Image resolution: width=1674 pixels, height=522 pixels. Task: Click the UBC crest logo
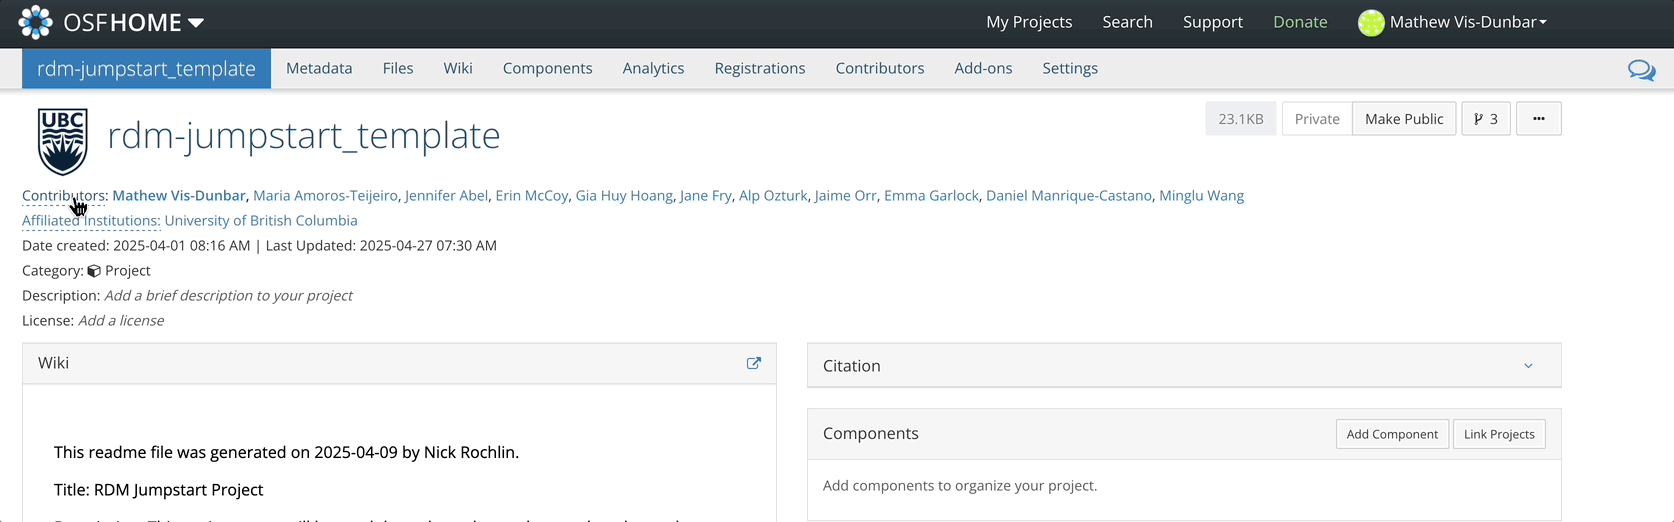tap(62, 142)
